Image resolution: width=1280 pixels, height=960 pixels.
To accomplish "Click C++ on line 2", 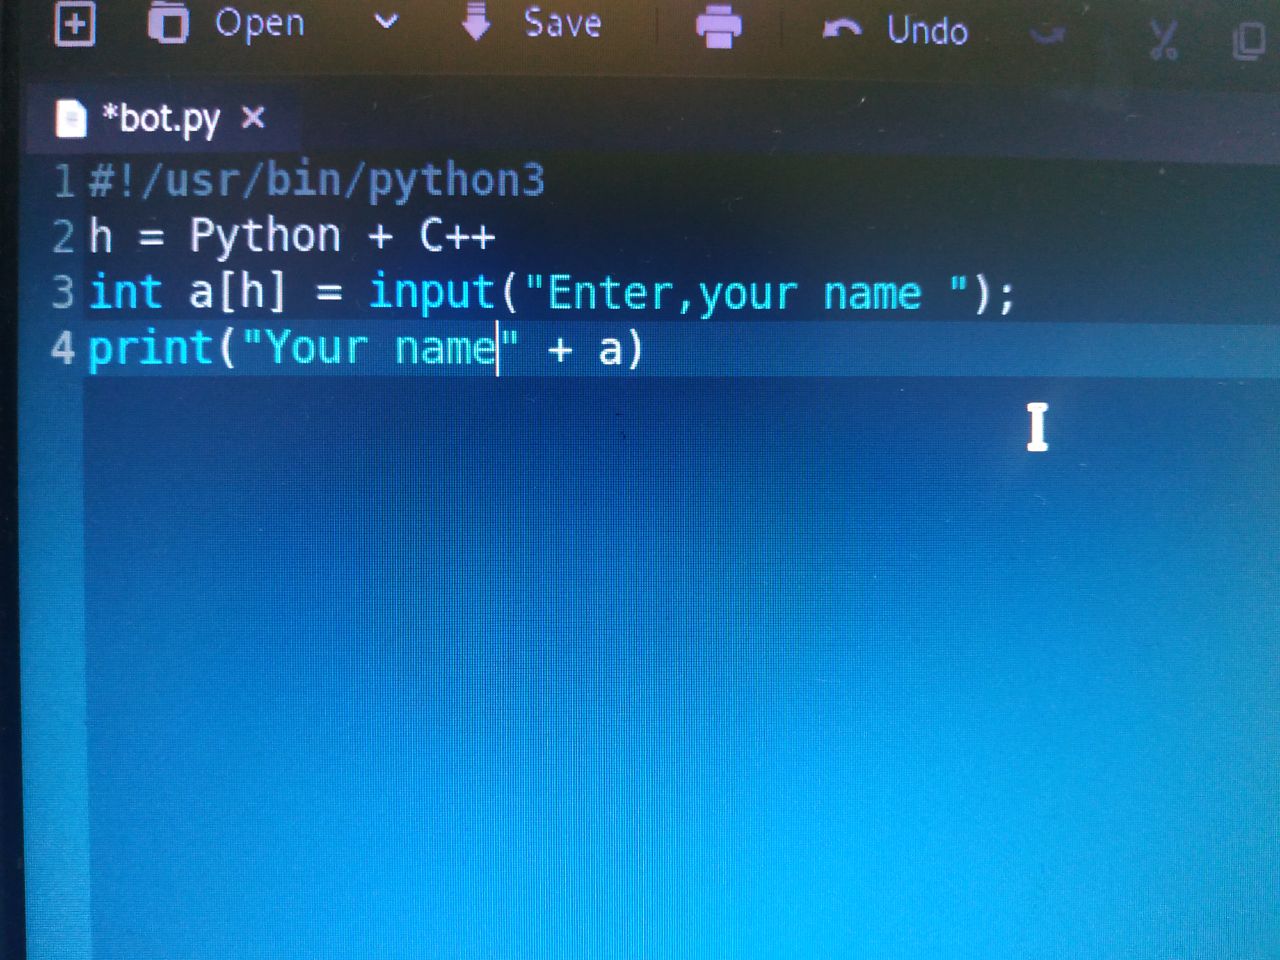I will click(x=457, y=237).
